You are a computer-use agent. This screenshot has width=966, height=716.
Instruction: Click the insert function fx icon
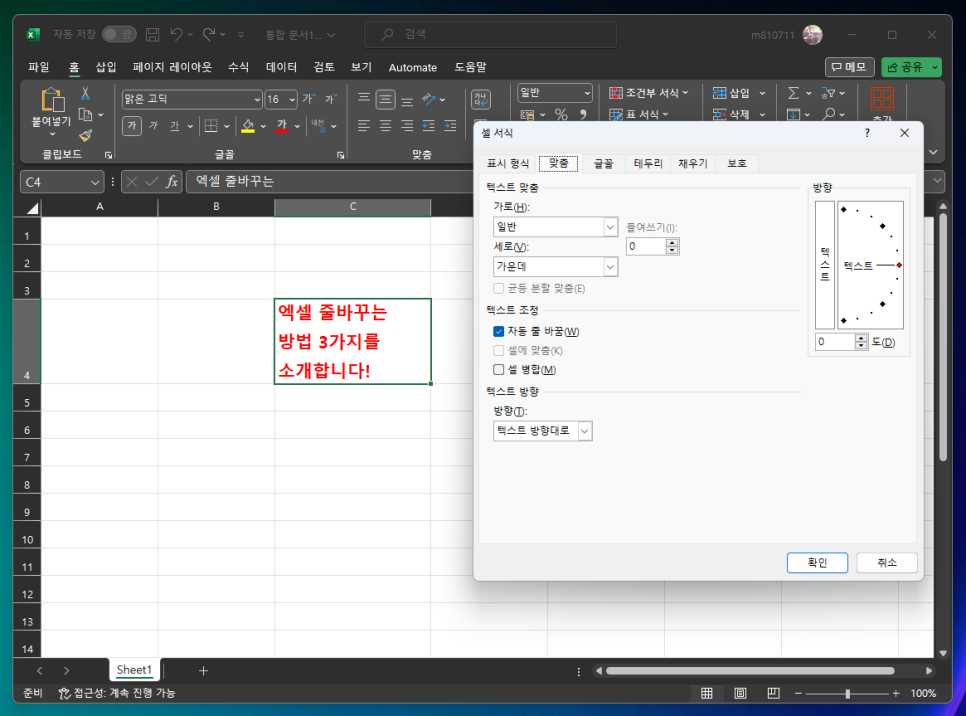point(172,182)
